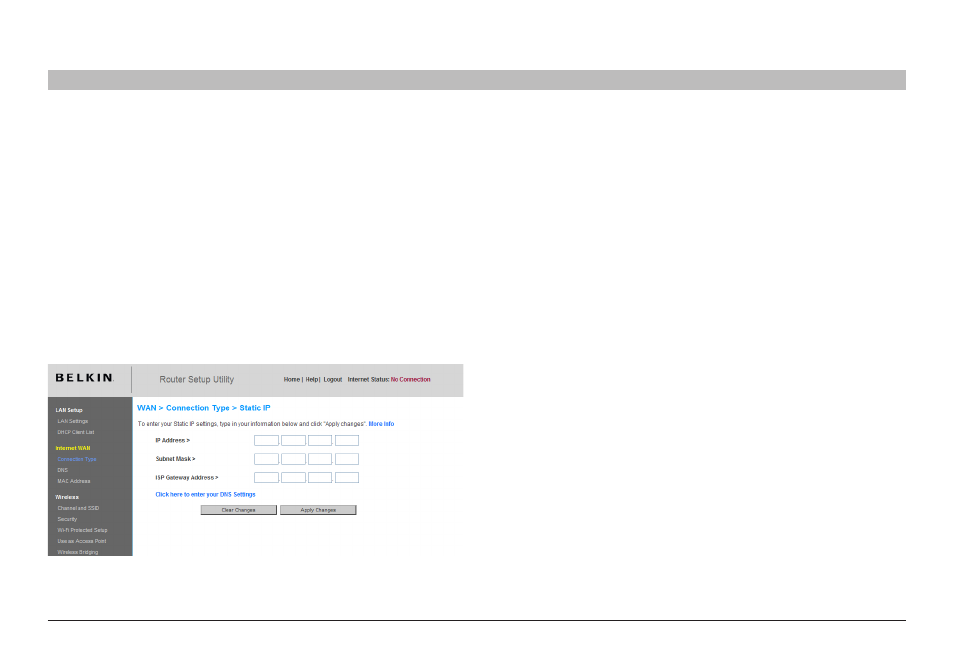
Task: Click the Clear Changes button
Action: pos(238,510)
